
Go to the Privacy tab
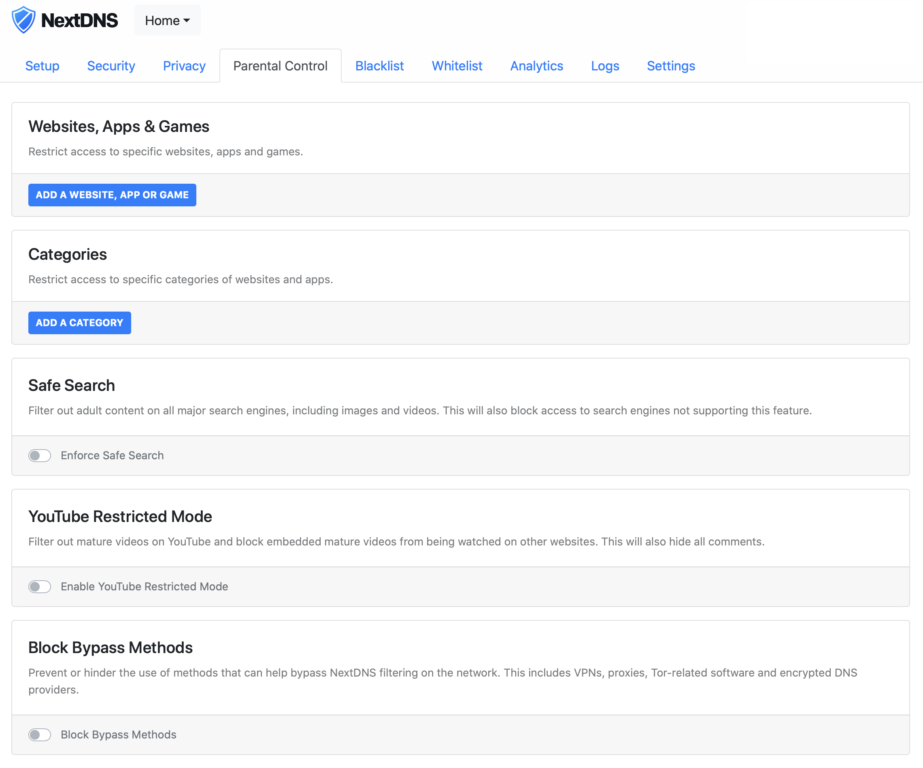184,66
